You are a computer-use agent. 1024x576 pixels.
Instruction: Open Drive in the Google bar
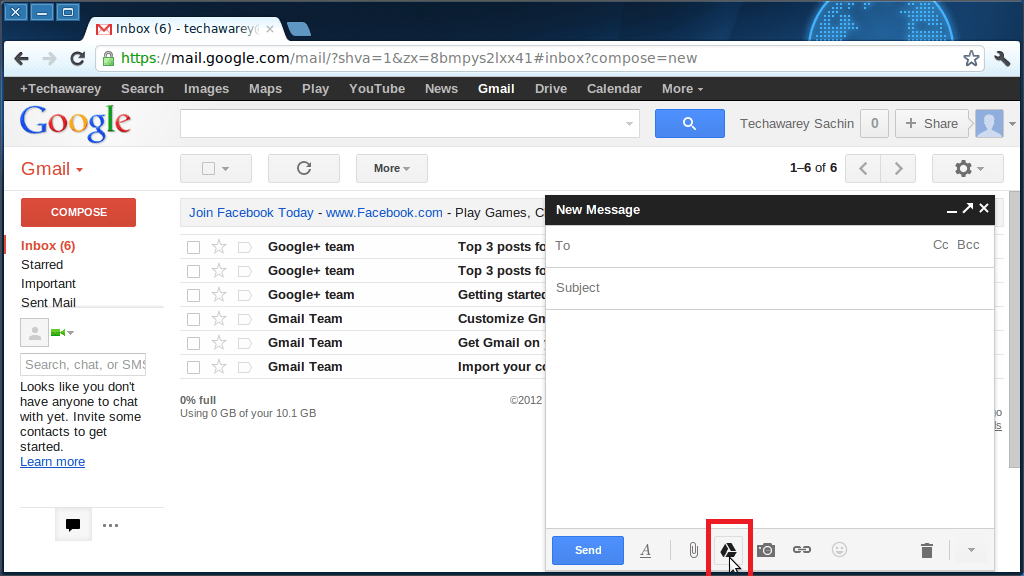point(551,89)
